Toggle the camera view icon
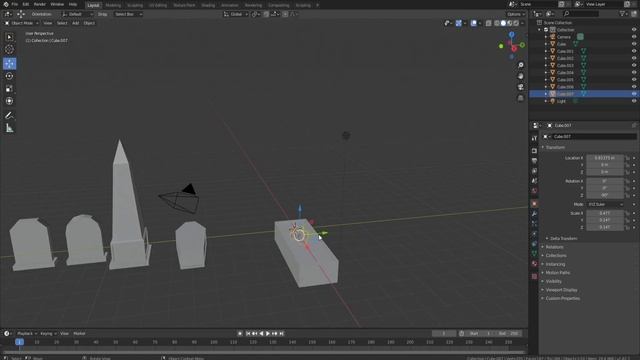 pyautogui.click(x=520, y=87)
